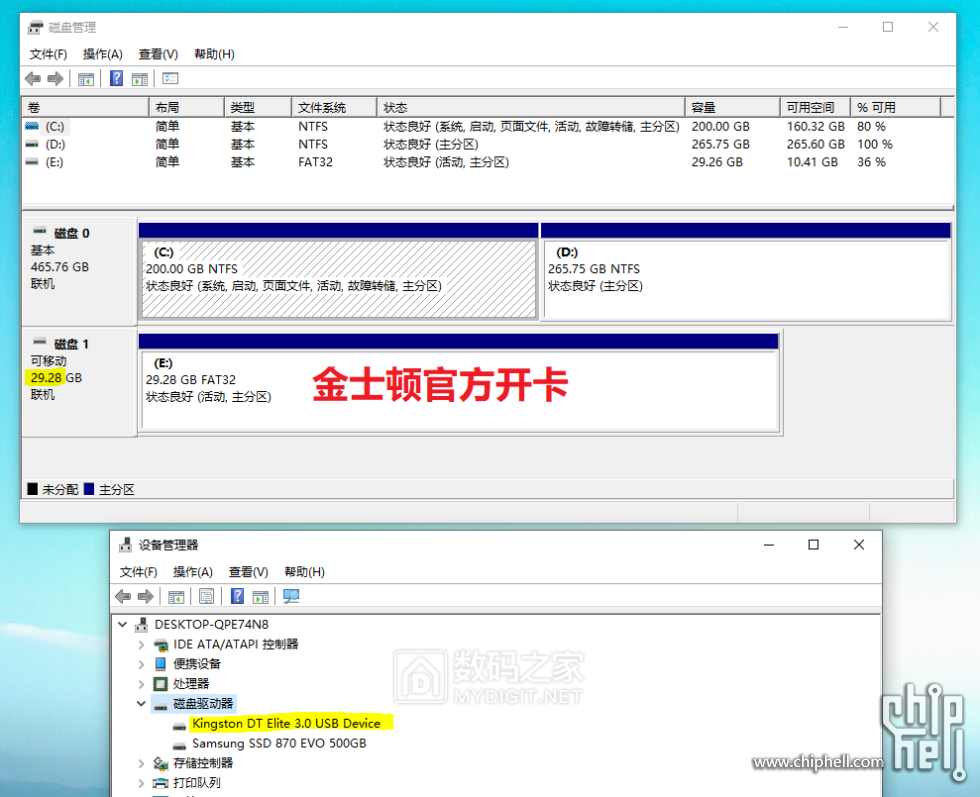Click the 160.32 GB free space cell
Viewport: 980px width, 797px height.
point(816,126)
